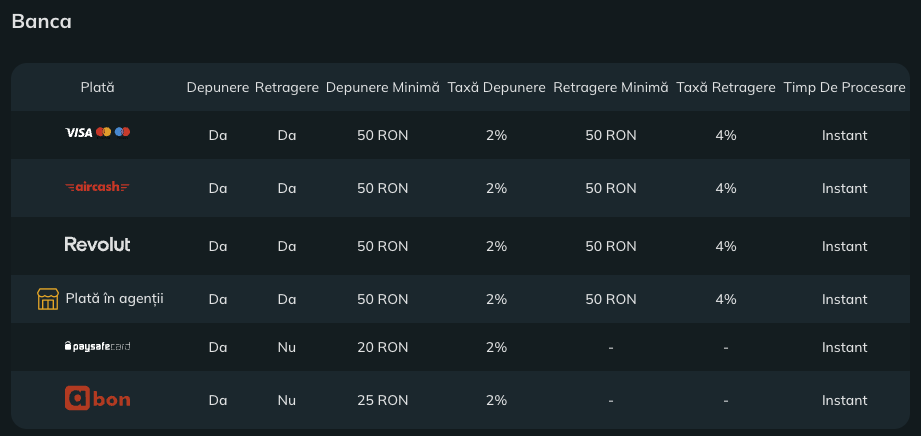The height and width of the screenshot is (436, 921).
Task: Click Depunere 'Da' in Abon row
Action: click(x=218, y=400)
